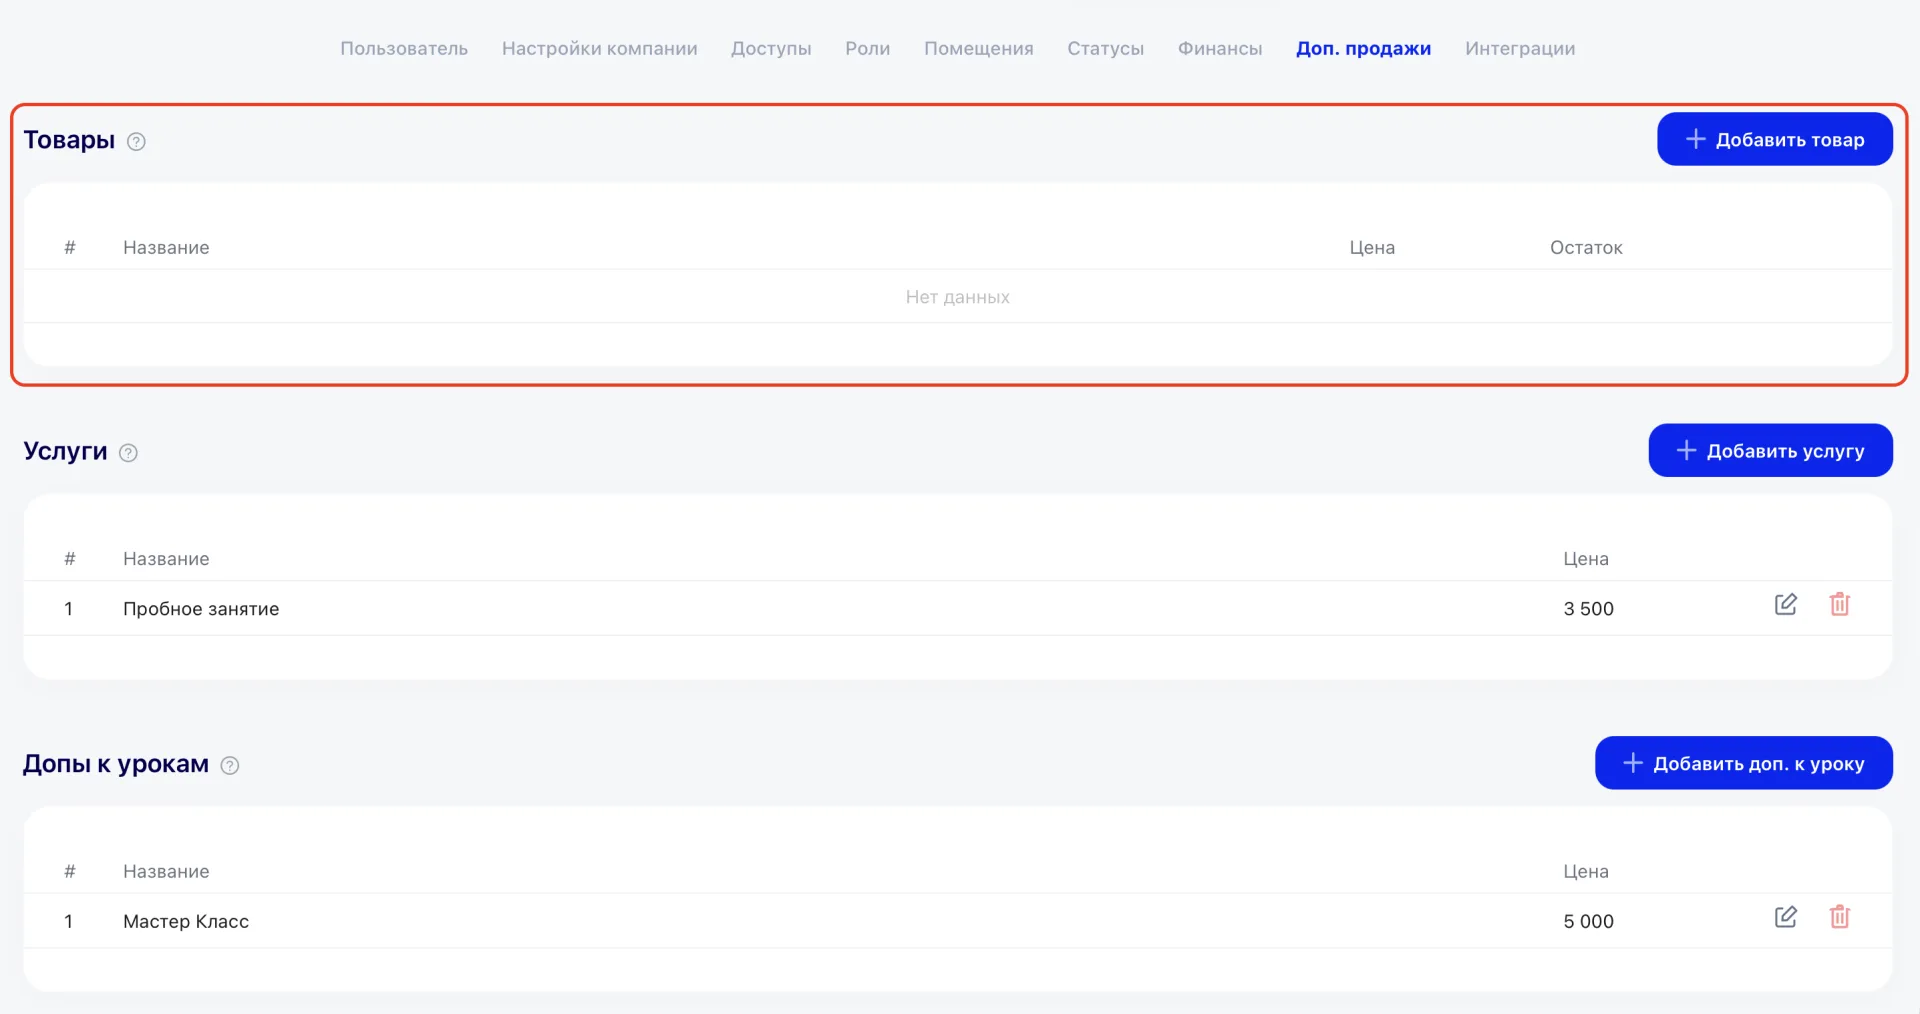Viewport: 1920px width, 1014px height.
Task: Select the Мастер Класс row name
Action: coord(186,921)
